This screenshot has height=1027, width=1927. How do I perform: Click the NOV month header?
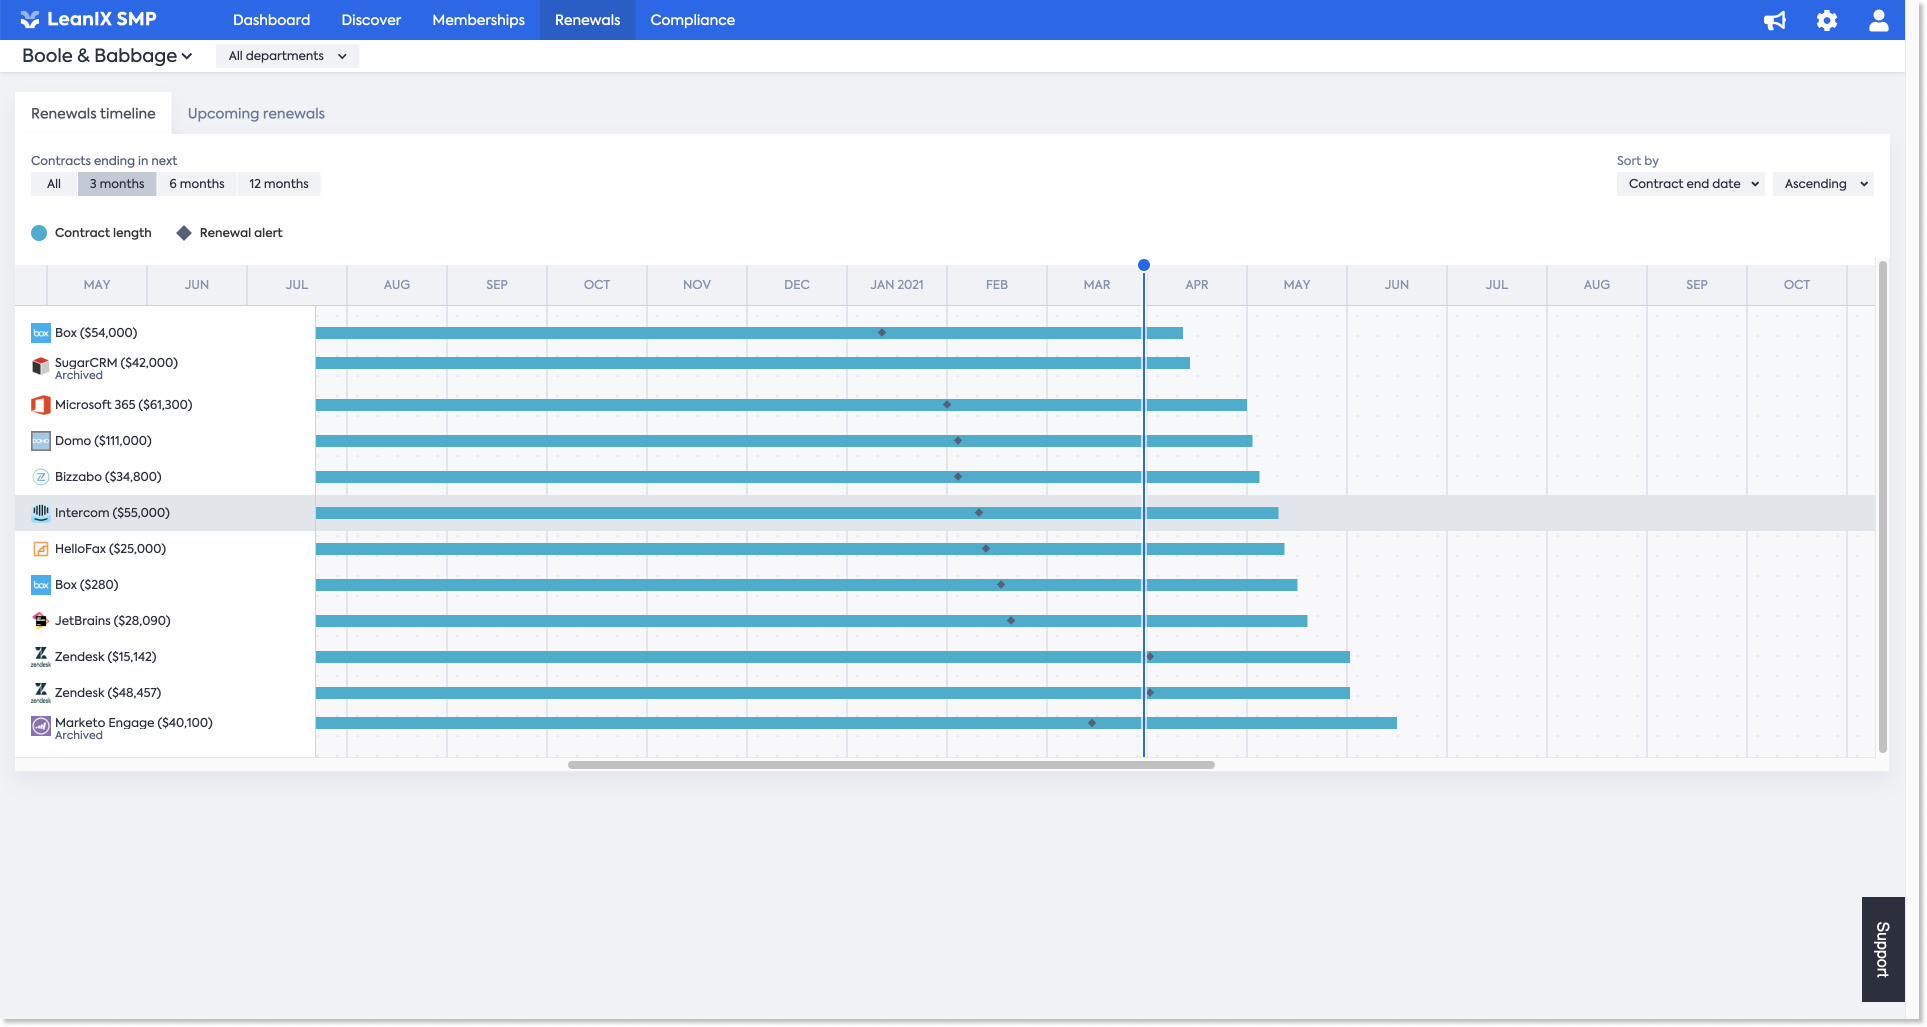tap(697, 285)
